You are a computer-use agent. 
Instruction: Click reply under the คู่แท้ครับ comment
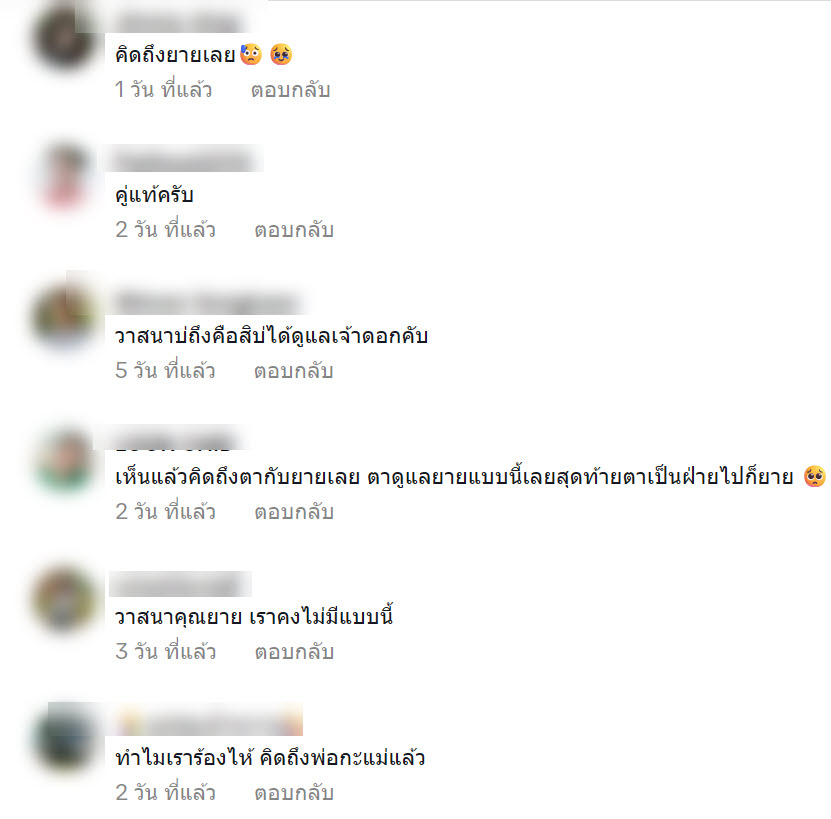pyautogui.click(x=294, y=230)
